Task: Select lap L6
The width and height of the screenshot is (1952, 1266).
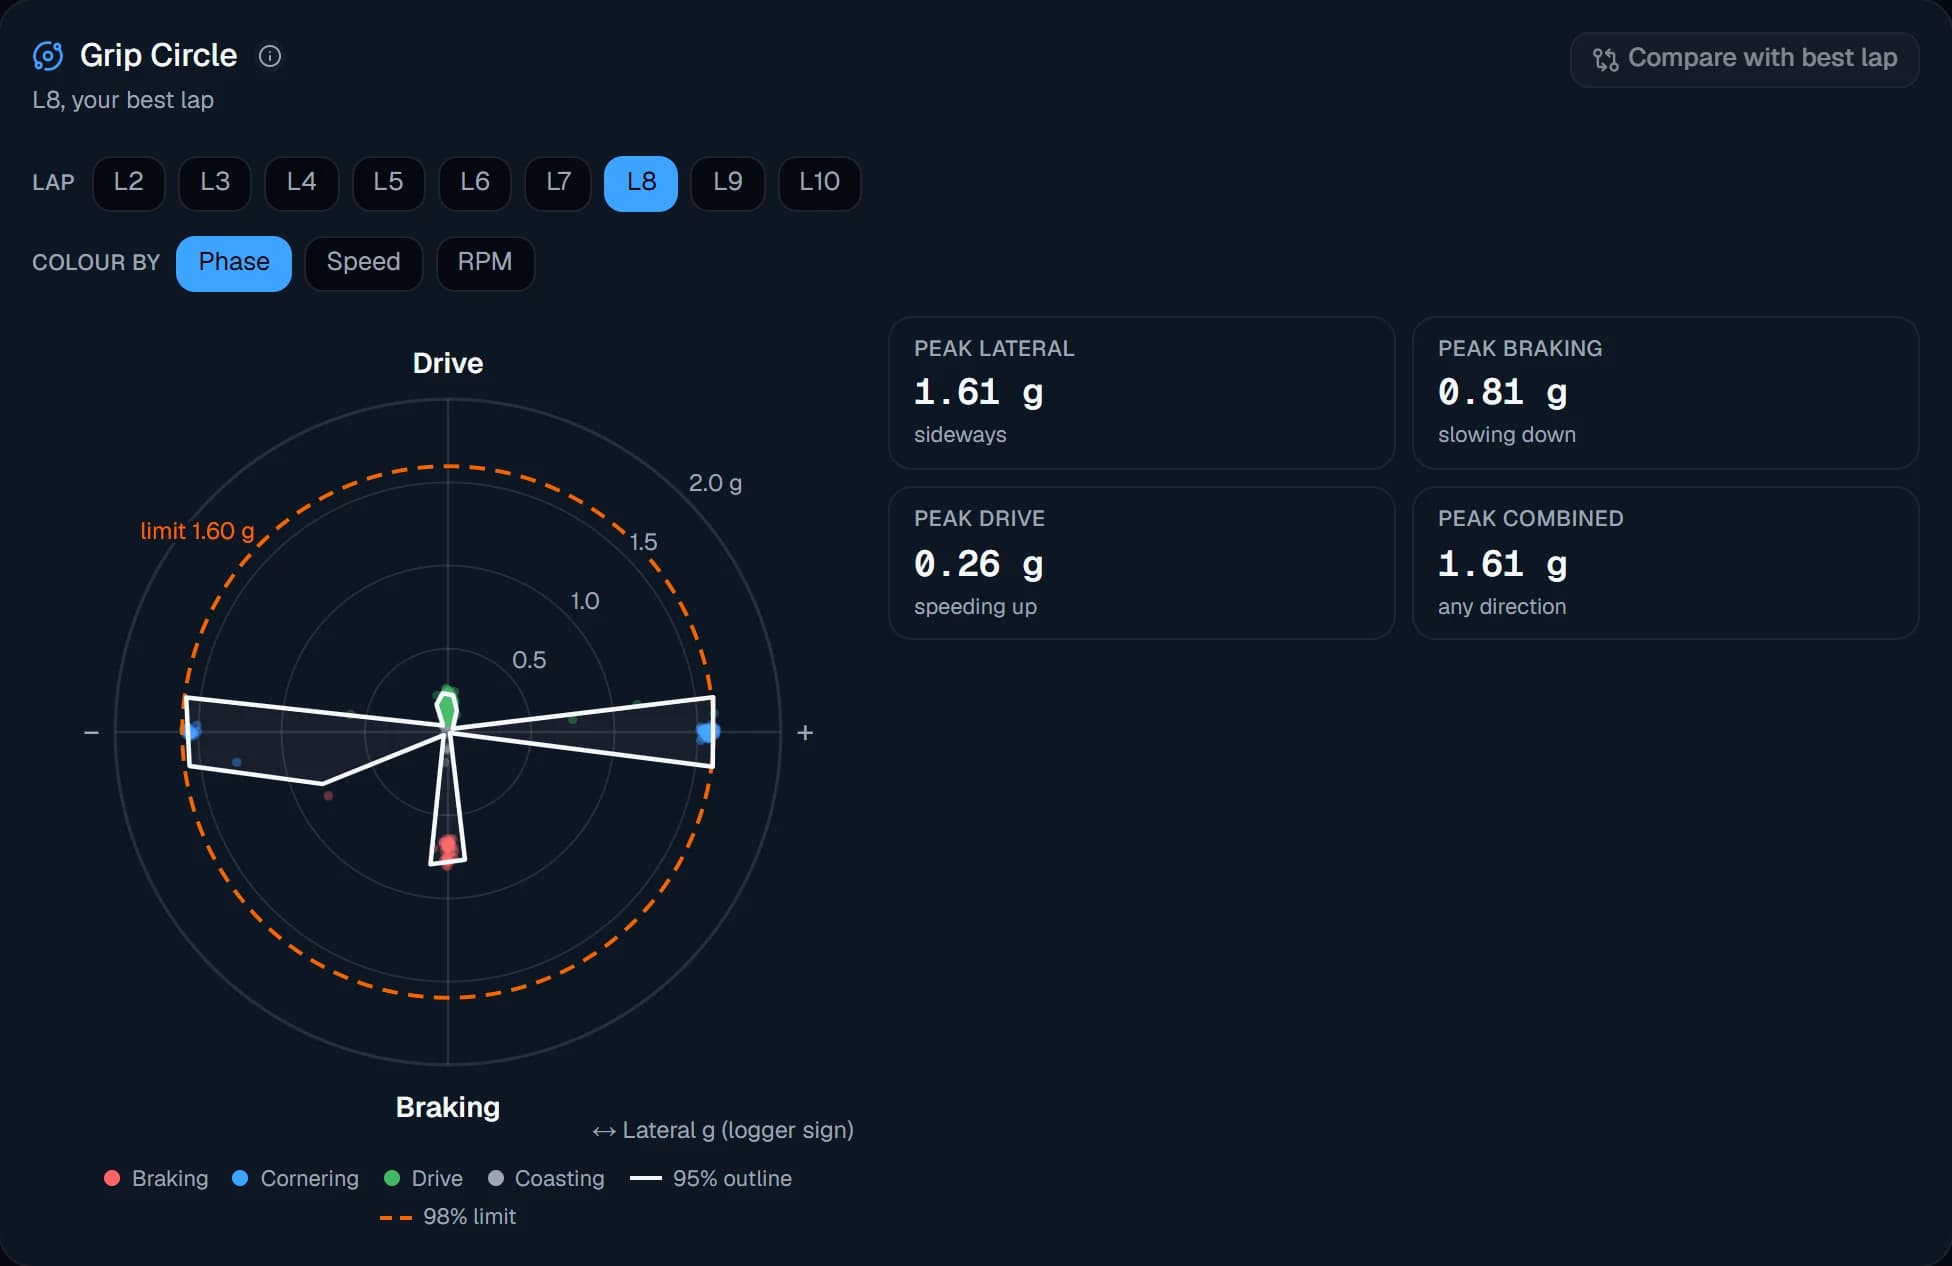Action: (475, 182)
